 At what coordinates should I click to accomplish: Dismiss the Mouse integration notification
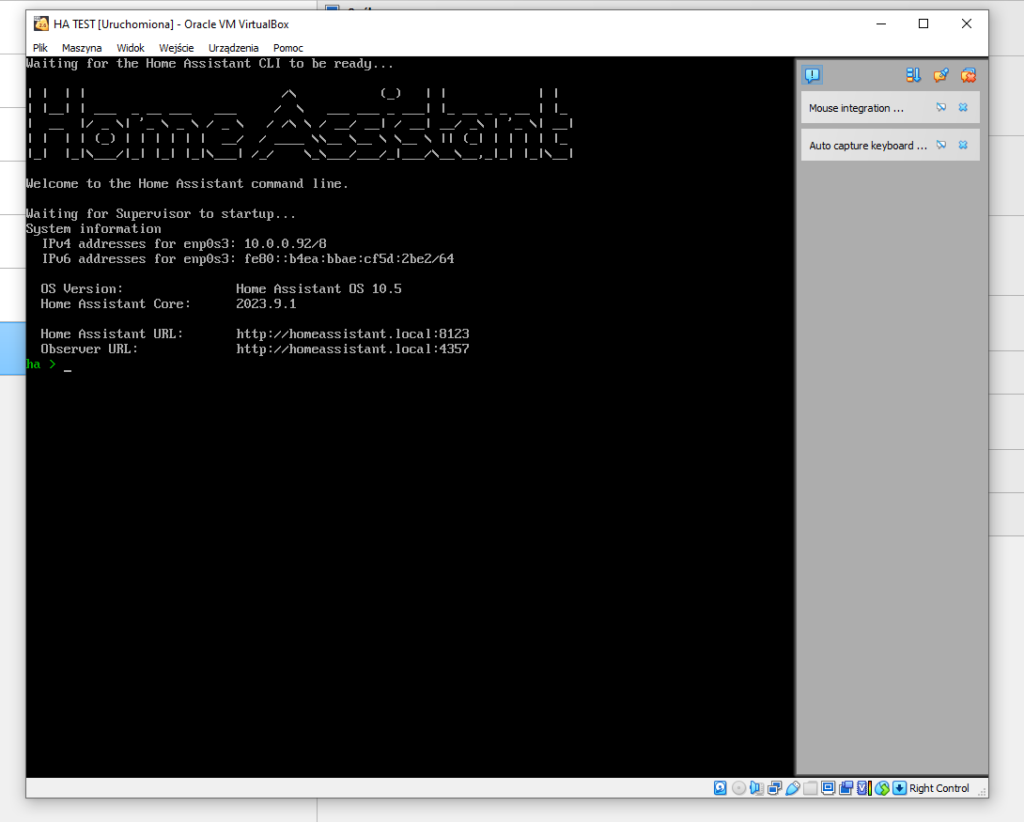click(963, 107)
